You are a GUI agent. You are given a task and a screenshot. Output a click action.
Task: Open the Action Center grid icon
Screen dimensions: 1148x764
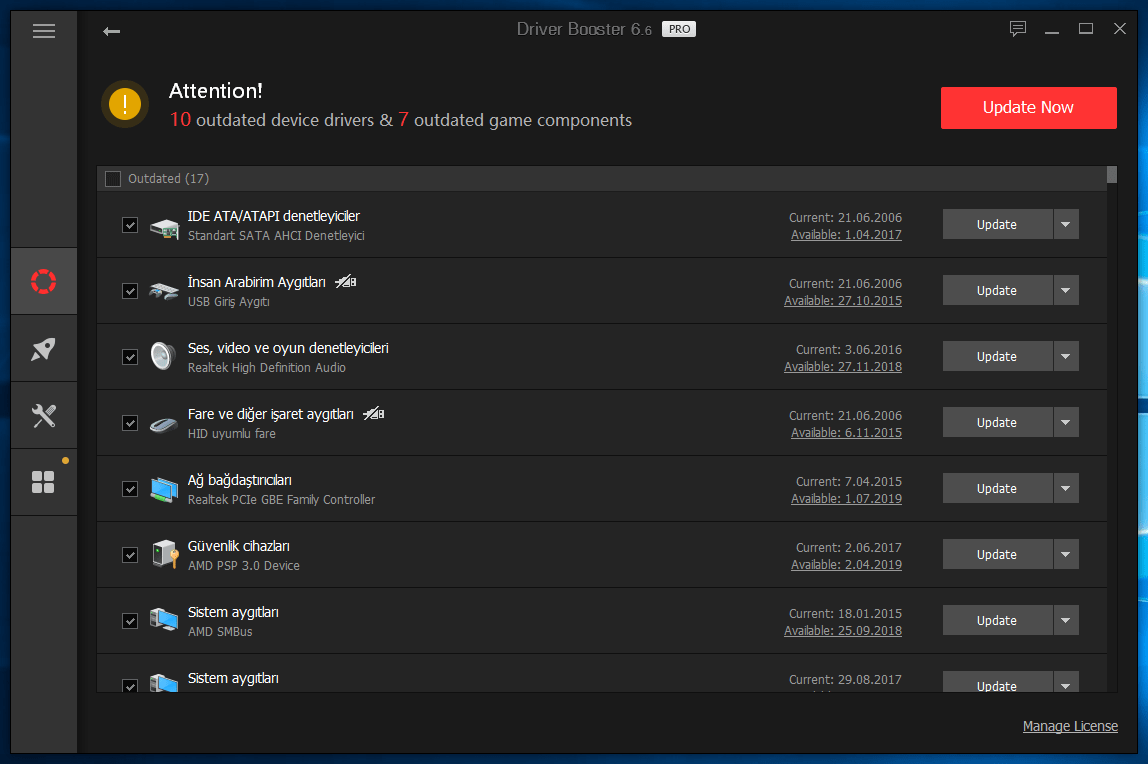[44, 482]
